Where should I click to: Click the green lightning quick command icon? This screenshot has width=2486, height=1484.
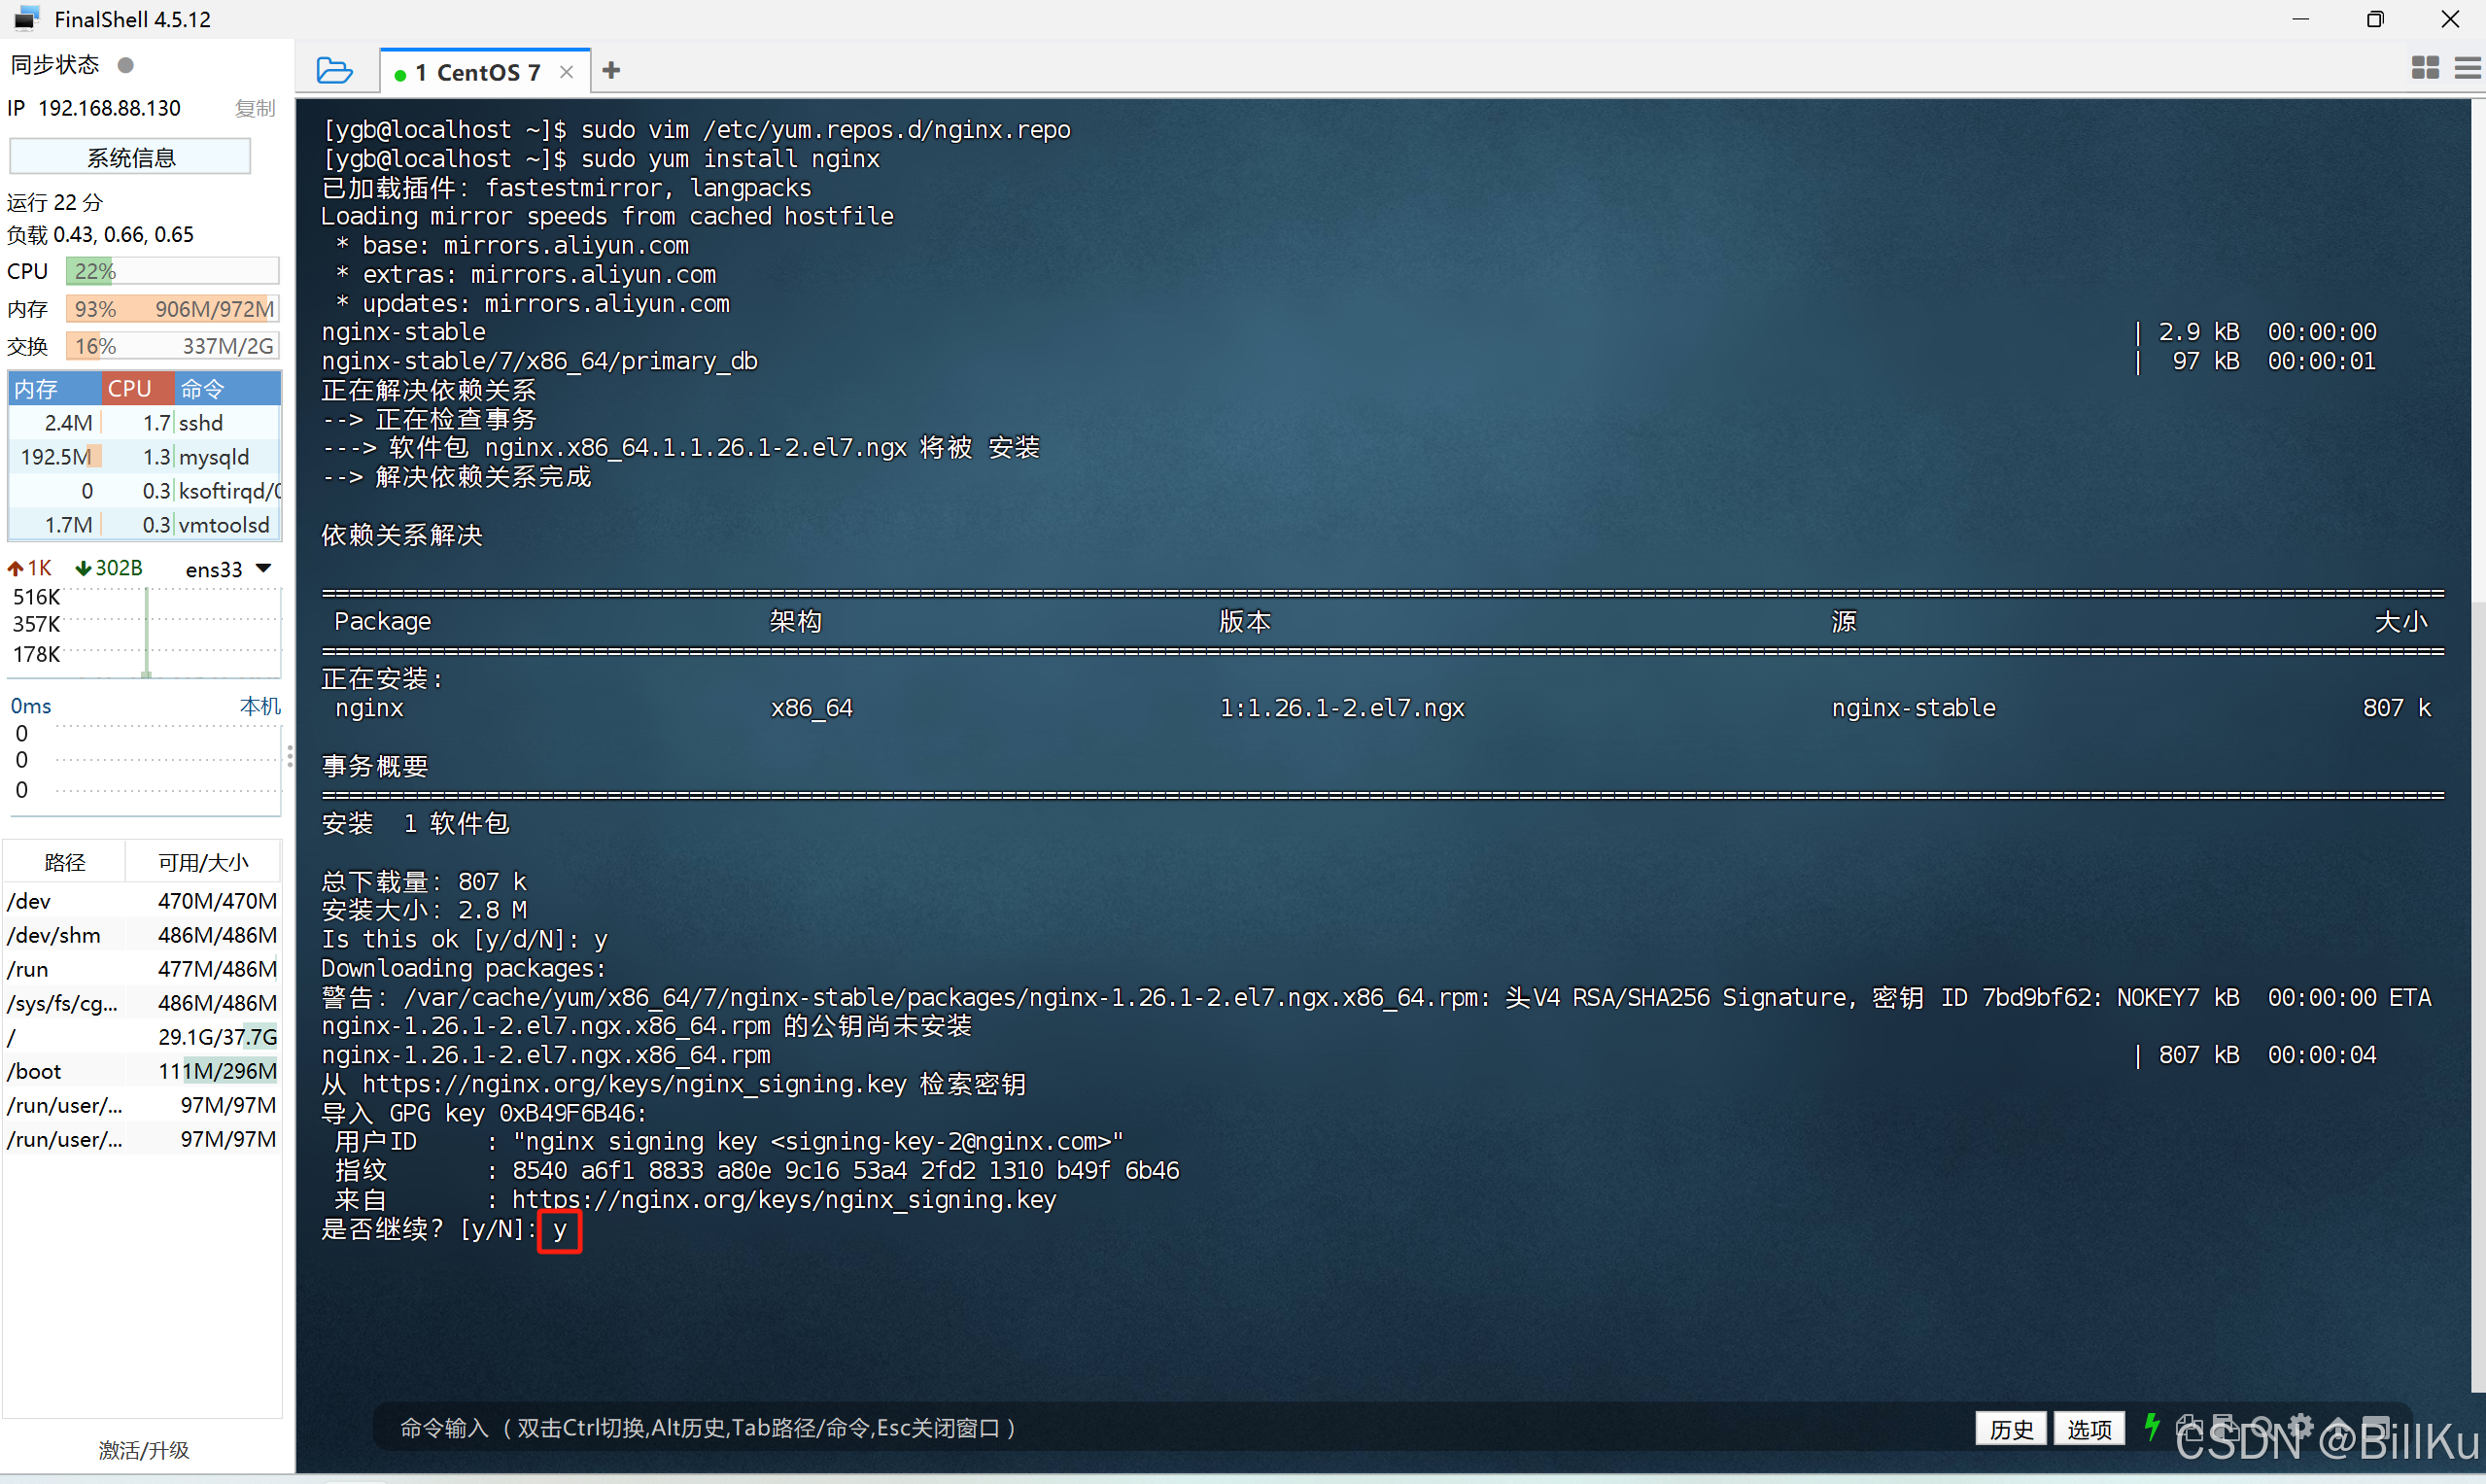(x=2152, y=1427)
